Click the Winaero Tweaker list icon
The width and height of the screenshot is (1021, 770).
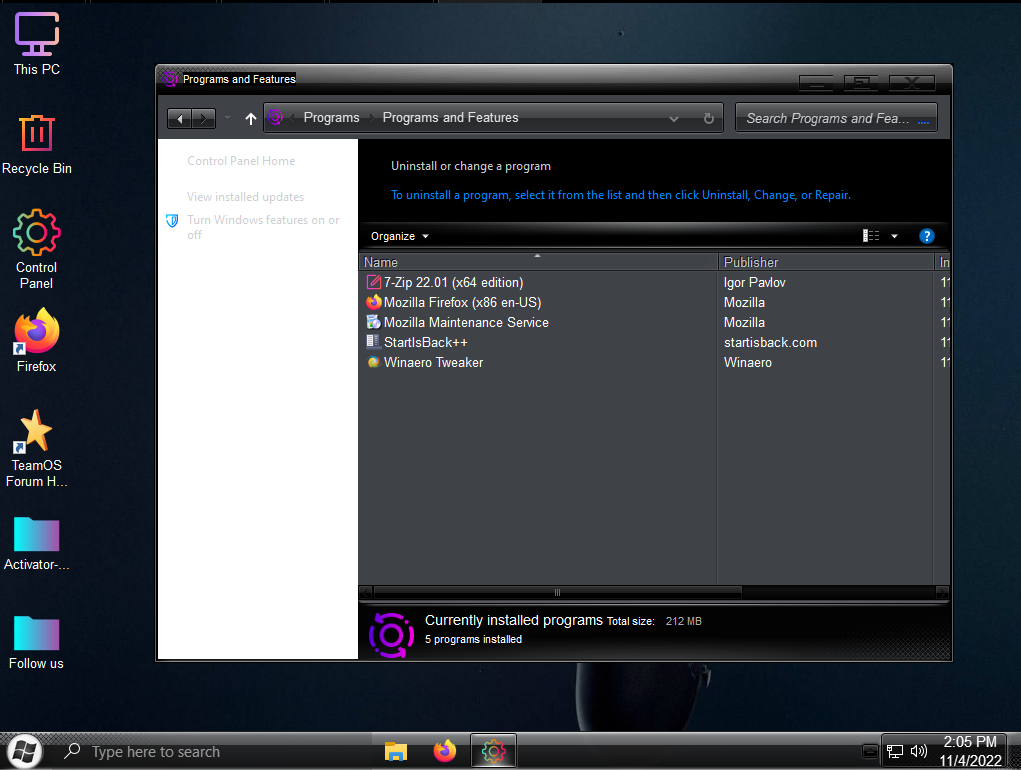point(373,362)
